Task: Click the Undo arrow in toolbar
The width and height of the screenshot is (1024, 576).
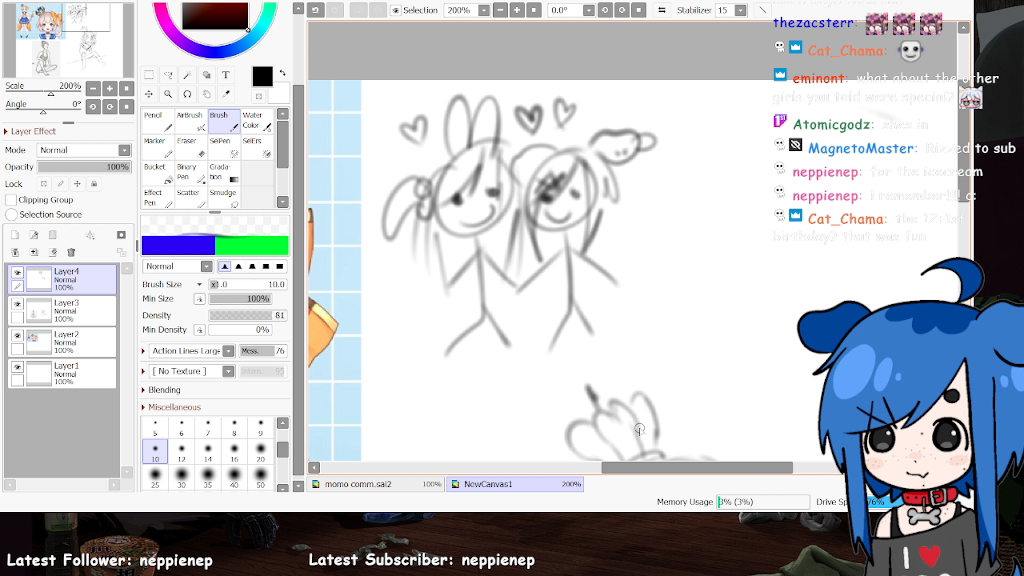Action: pyautogui.click(x=316, y=10)
